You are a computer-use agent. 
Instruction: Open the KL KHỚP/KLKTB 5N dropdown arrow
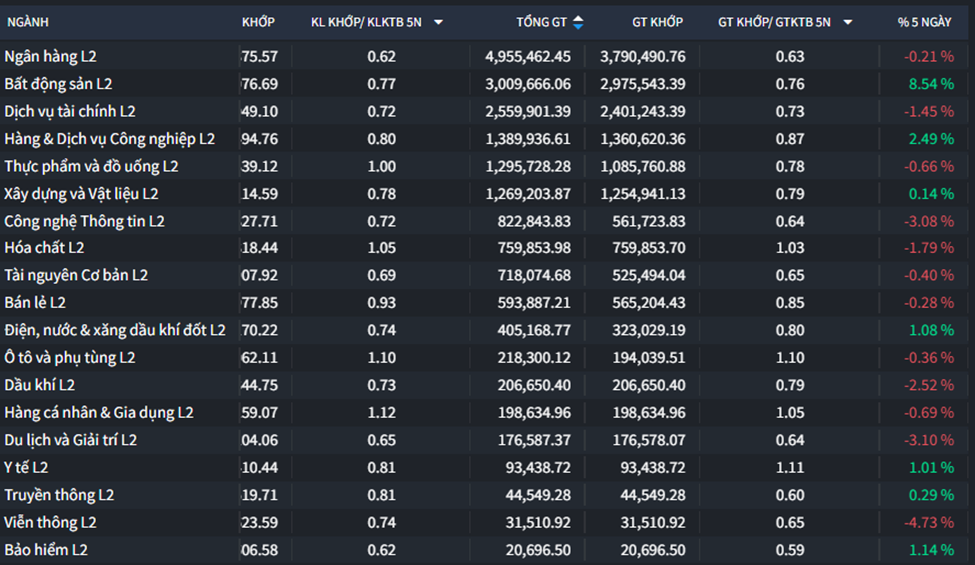438,22
